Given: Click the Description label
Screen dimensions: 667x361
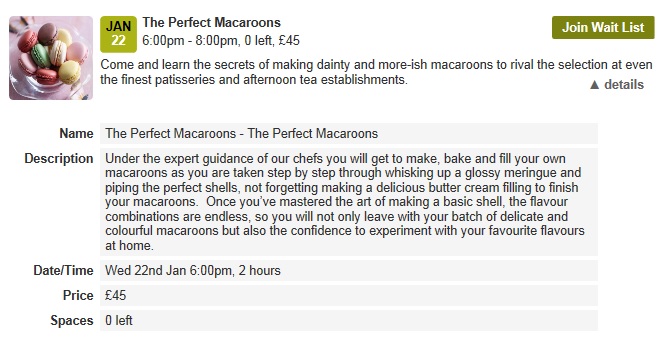Looking at the screenshot, I should pyautogui.click(x=59, y=159).
